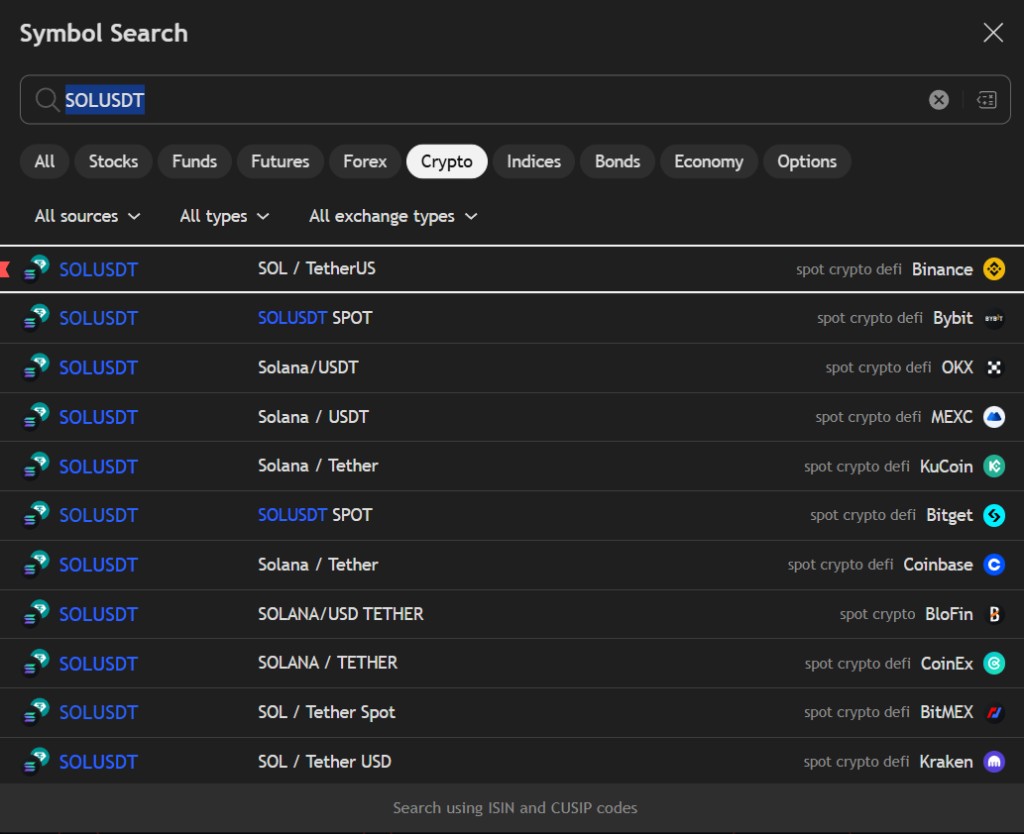
Task: Open the All sources dropdown
Action: 86,216
